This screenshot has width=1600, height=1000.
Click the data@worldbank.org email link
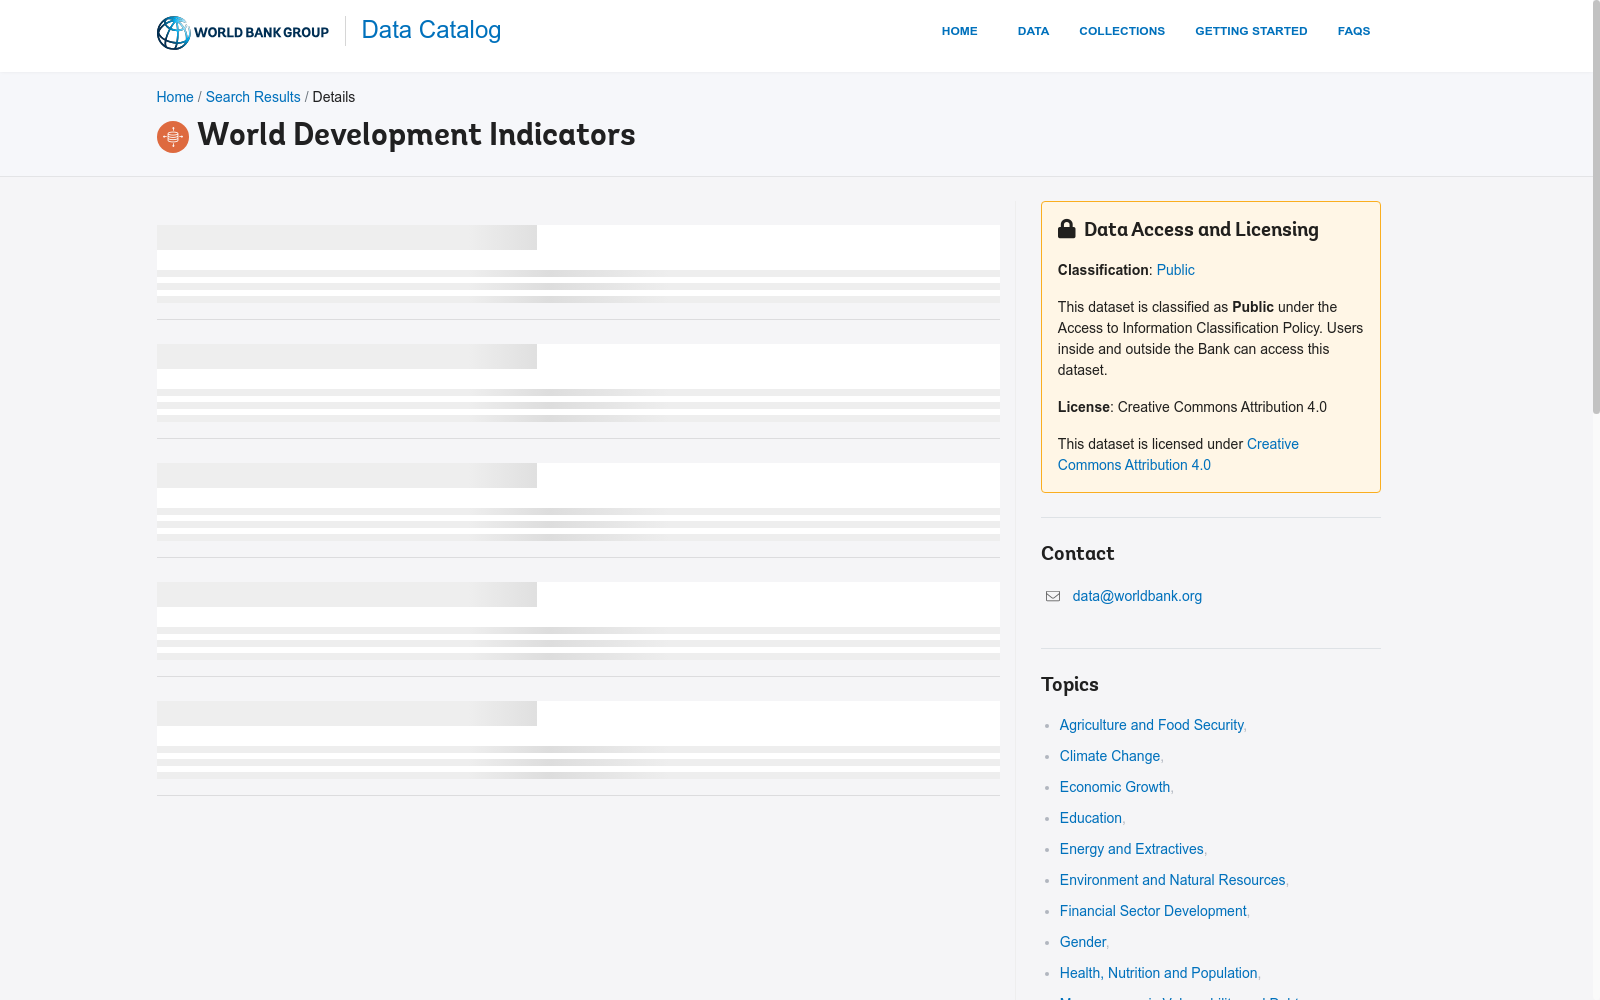pyautogui.click(x=1137, y=596)
